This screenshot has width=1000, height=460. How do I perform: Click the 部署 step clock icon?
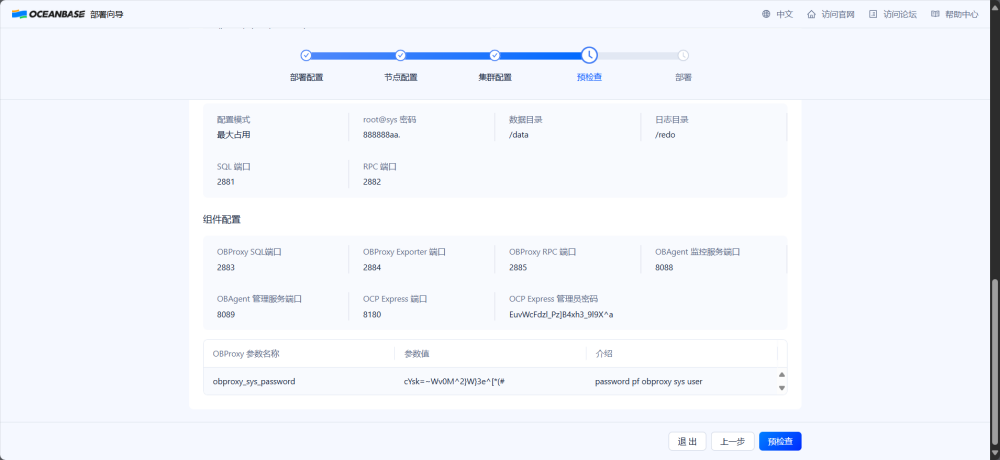[684, 56]
